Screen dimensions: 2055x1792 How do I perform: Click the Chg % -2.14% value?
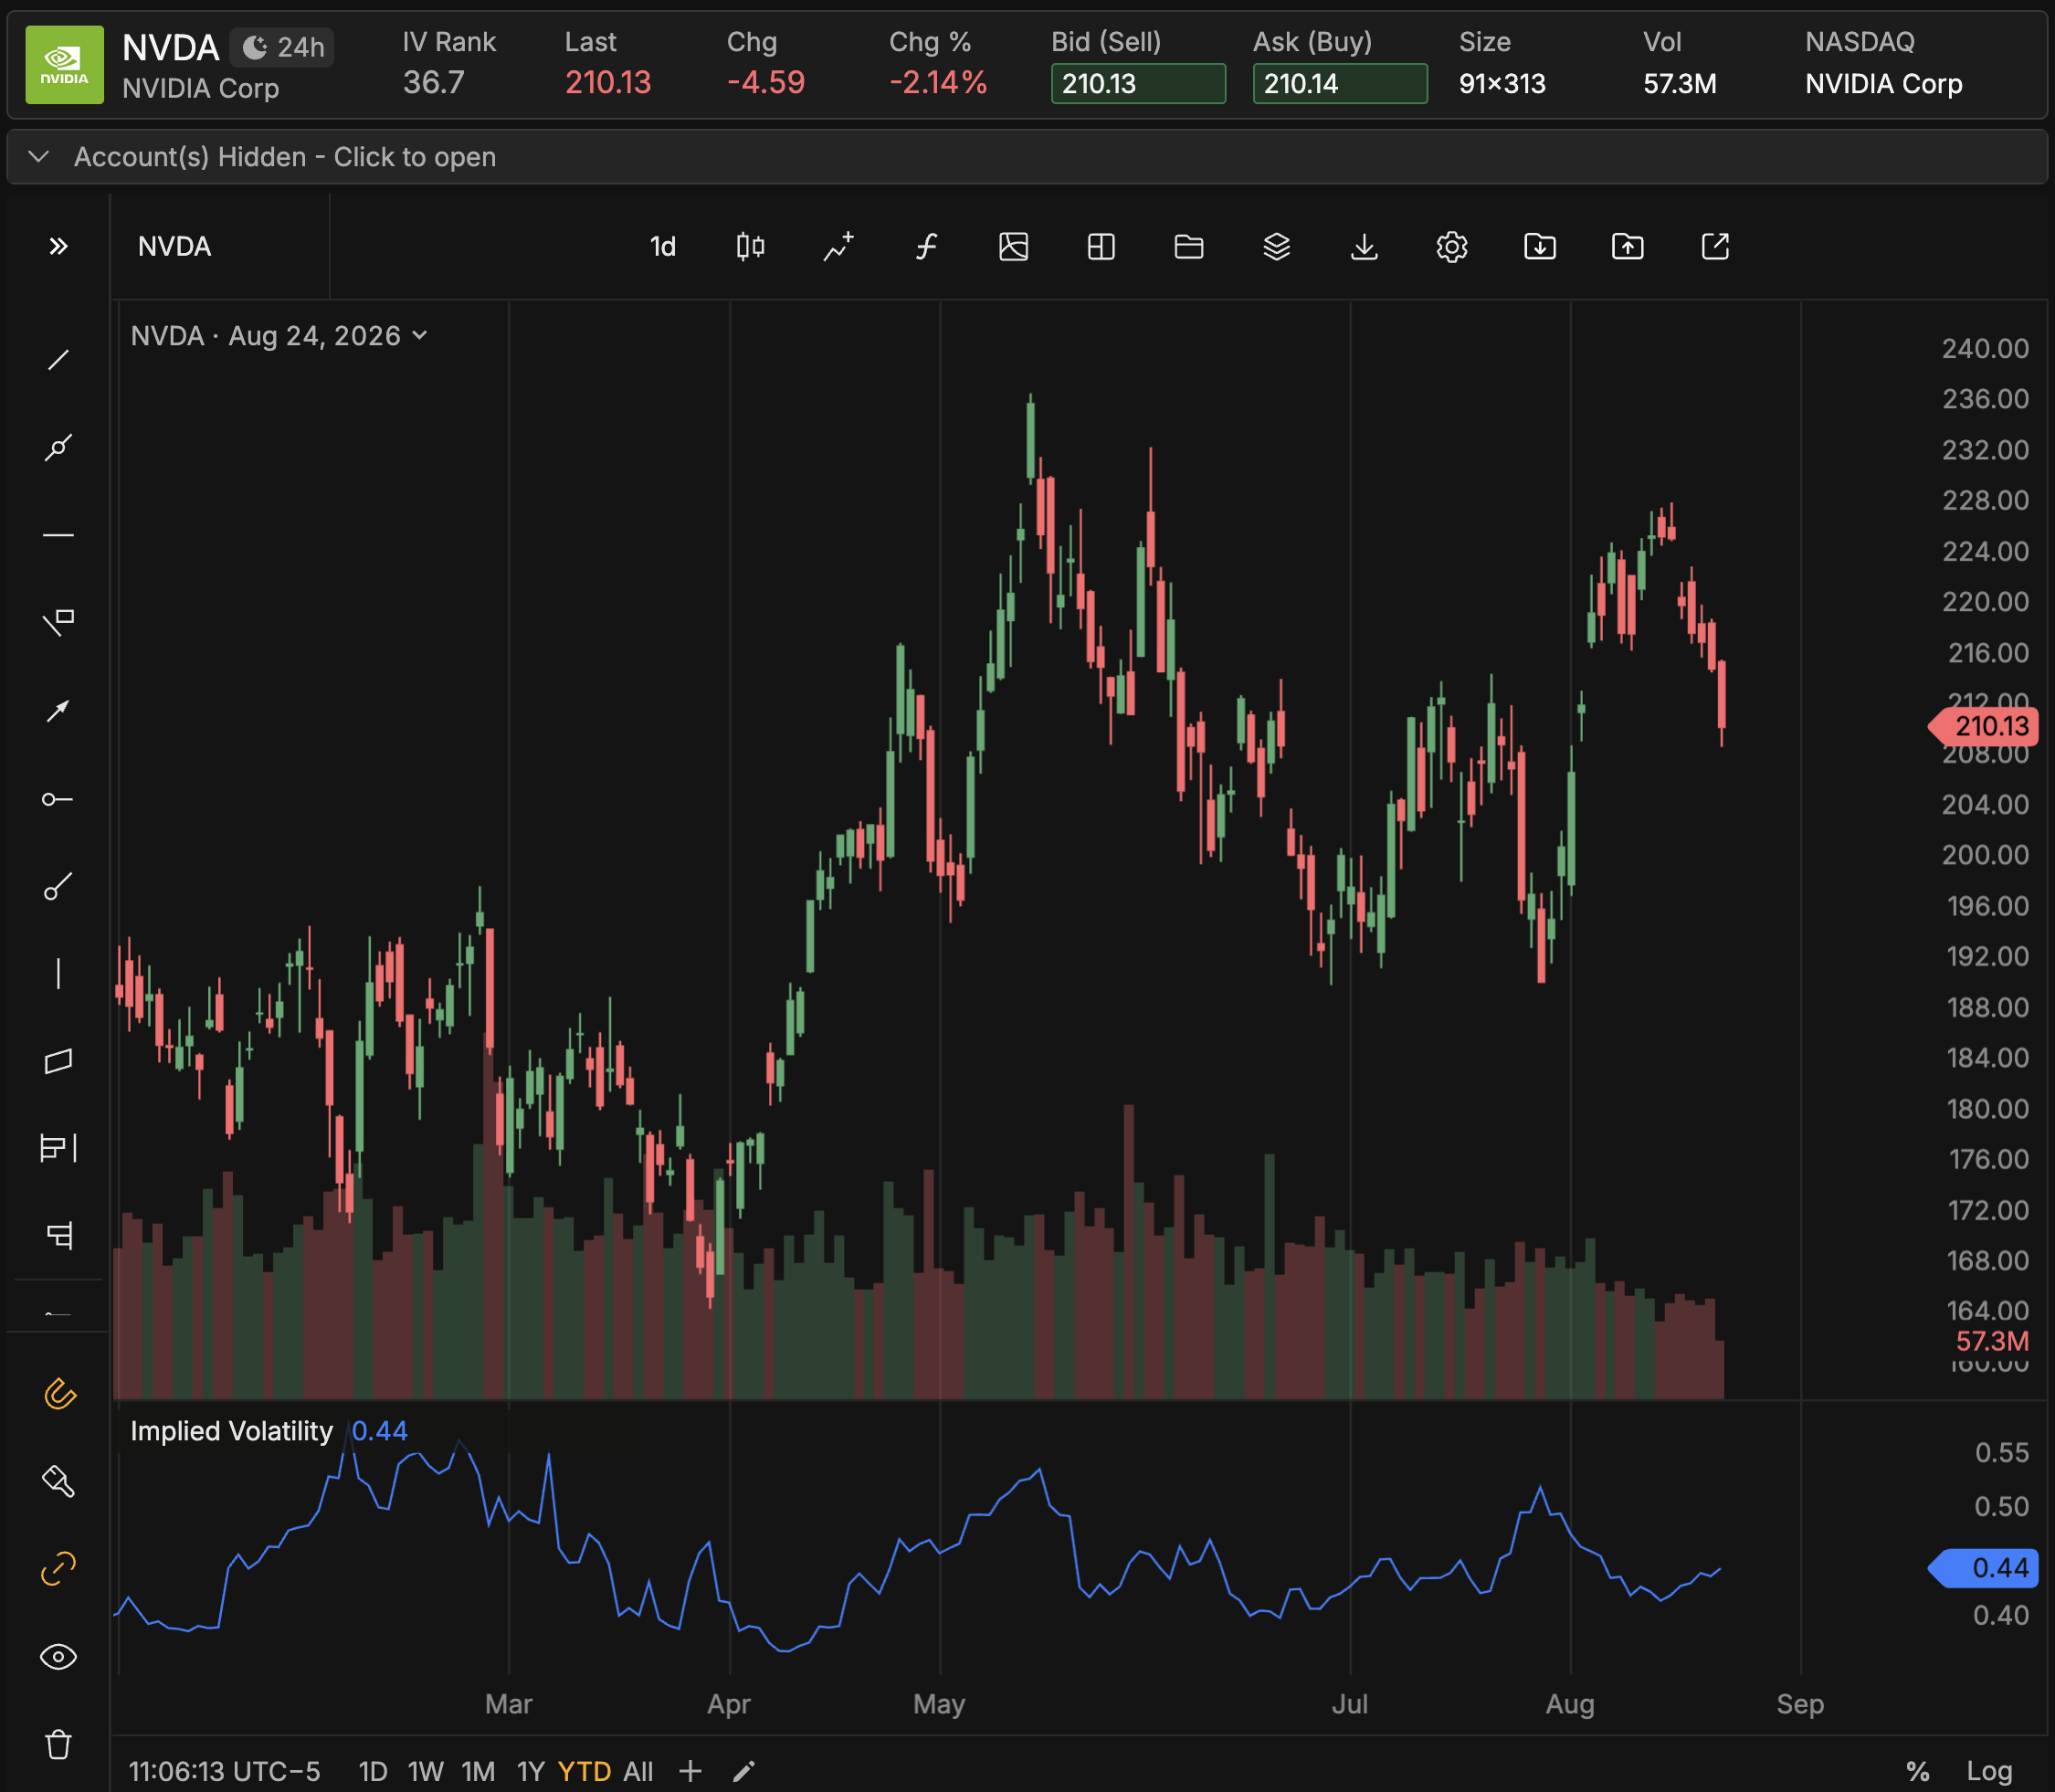point(938,82)
